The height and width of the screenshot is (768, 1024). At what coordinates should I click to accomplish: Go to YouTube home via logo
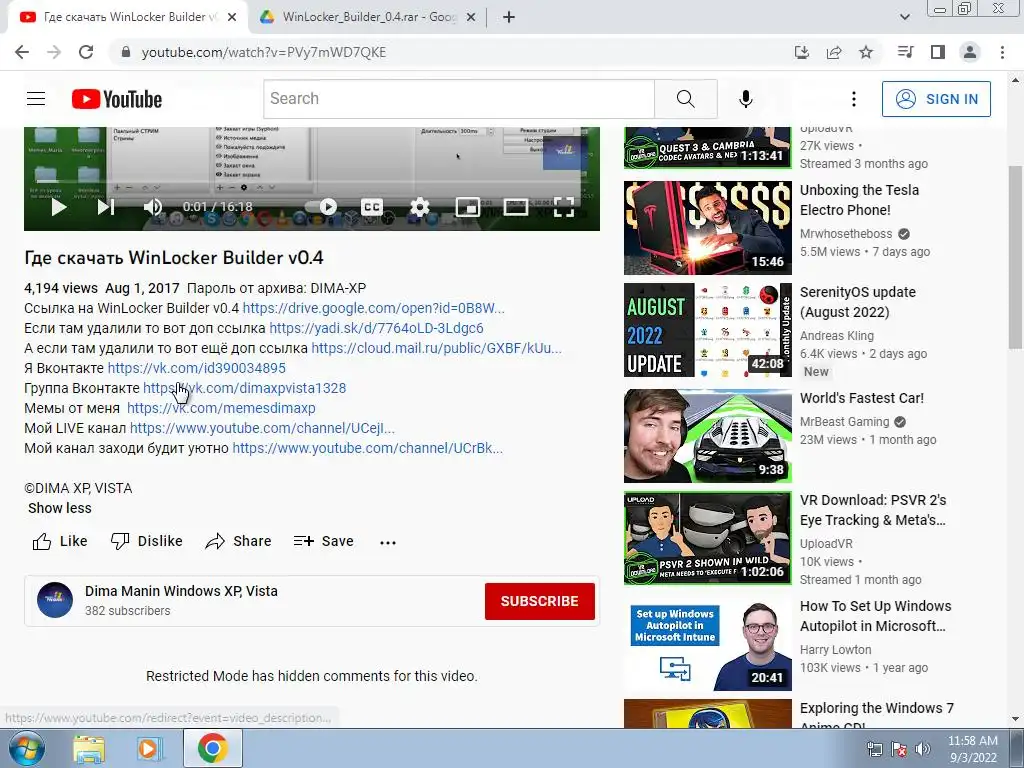[x=117, y=99]
